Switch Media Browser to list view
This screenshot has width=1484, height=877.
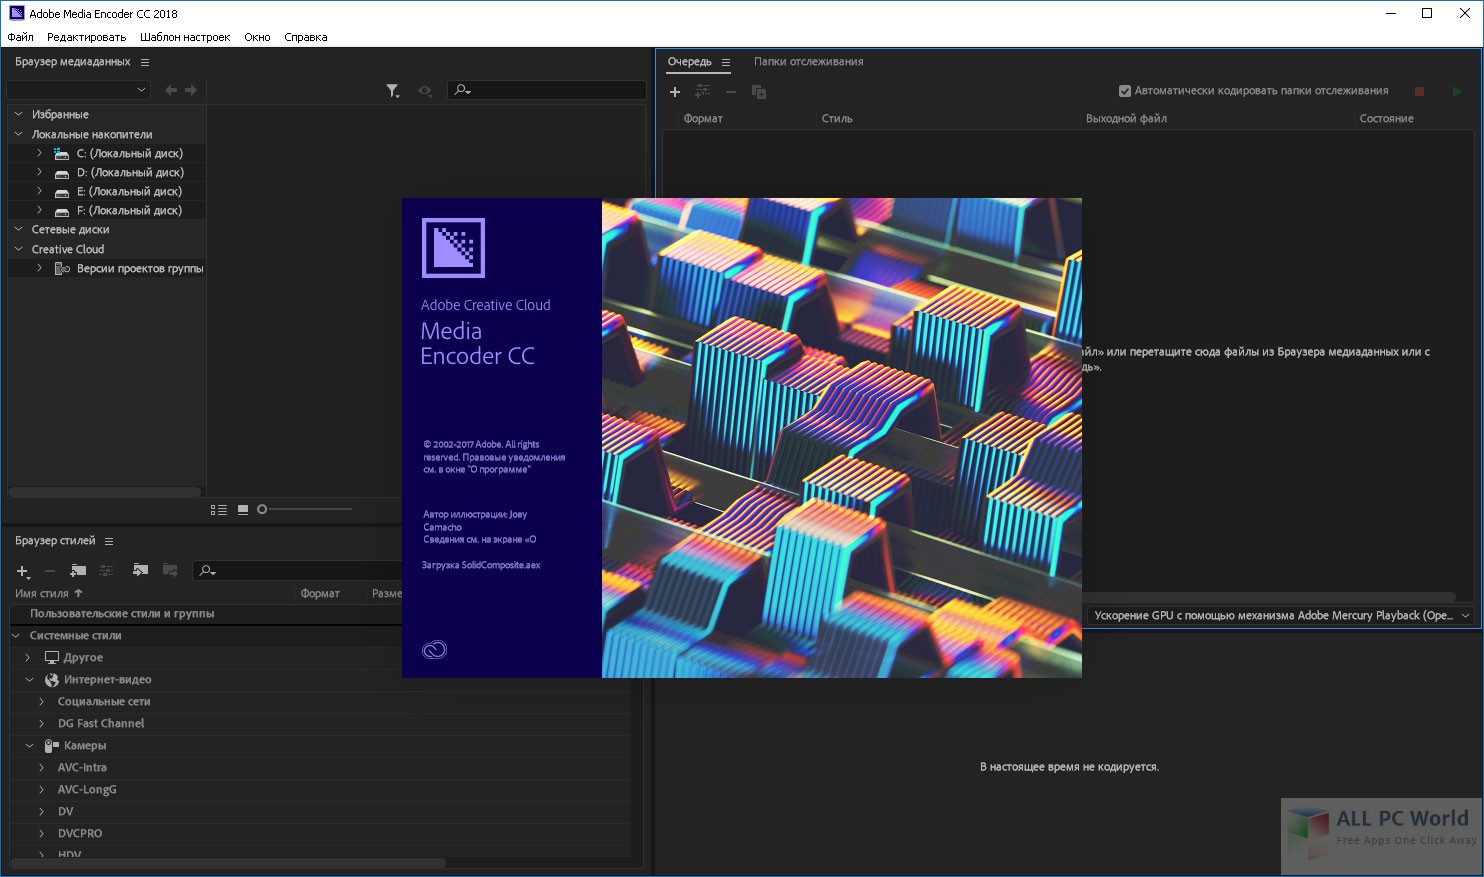tap(219, 510)
